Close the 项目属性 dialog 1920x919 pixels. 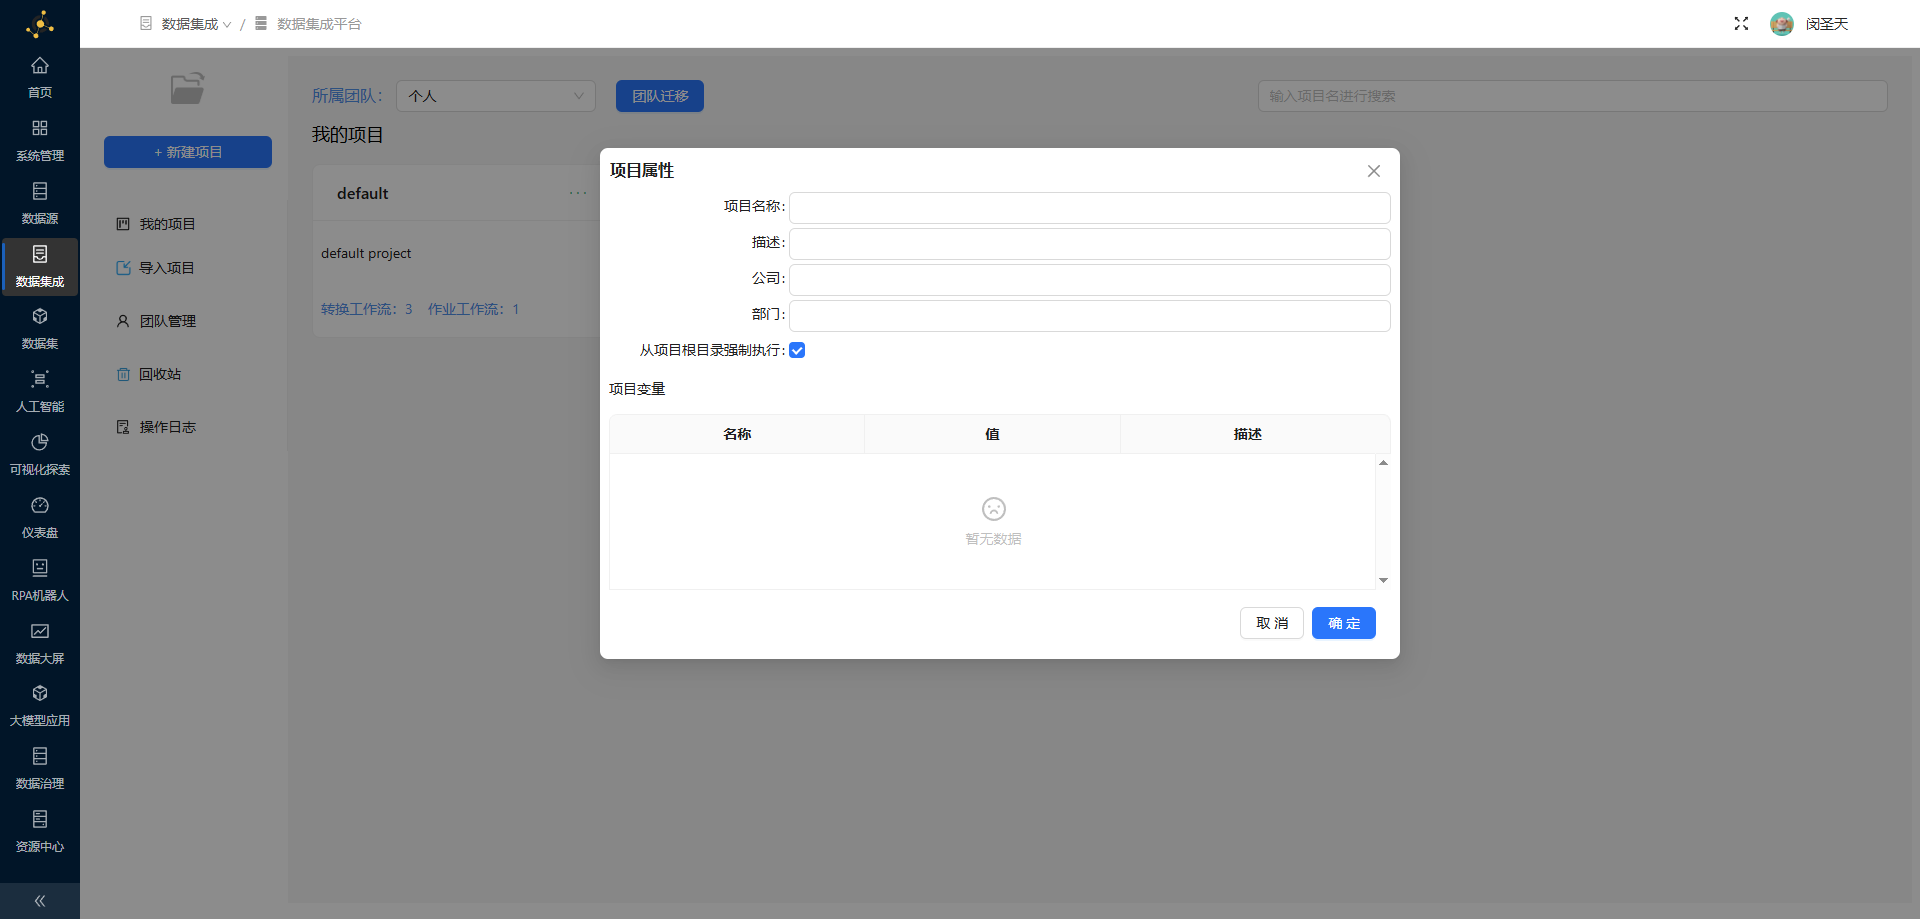point(1374,171)
